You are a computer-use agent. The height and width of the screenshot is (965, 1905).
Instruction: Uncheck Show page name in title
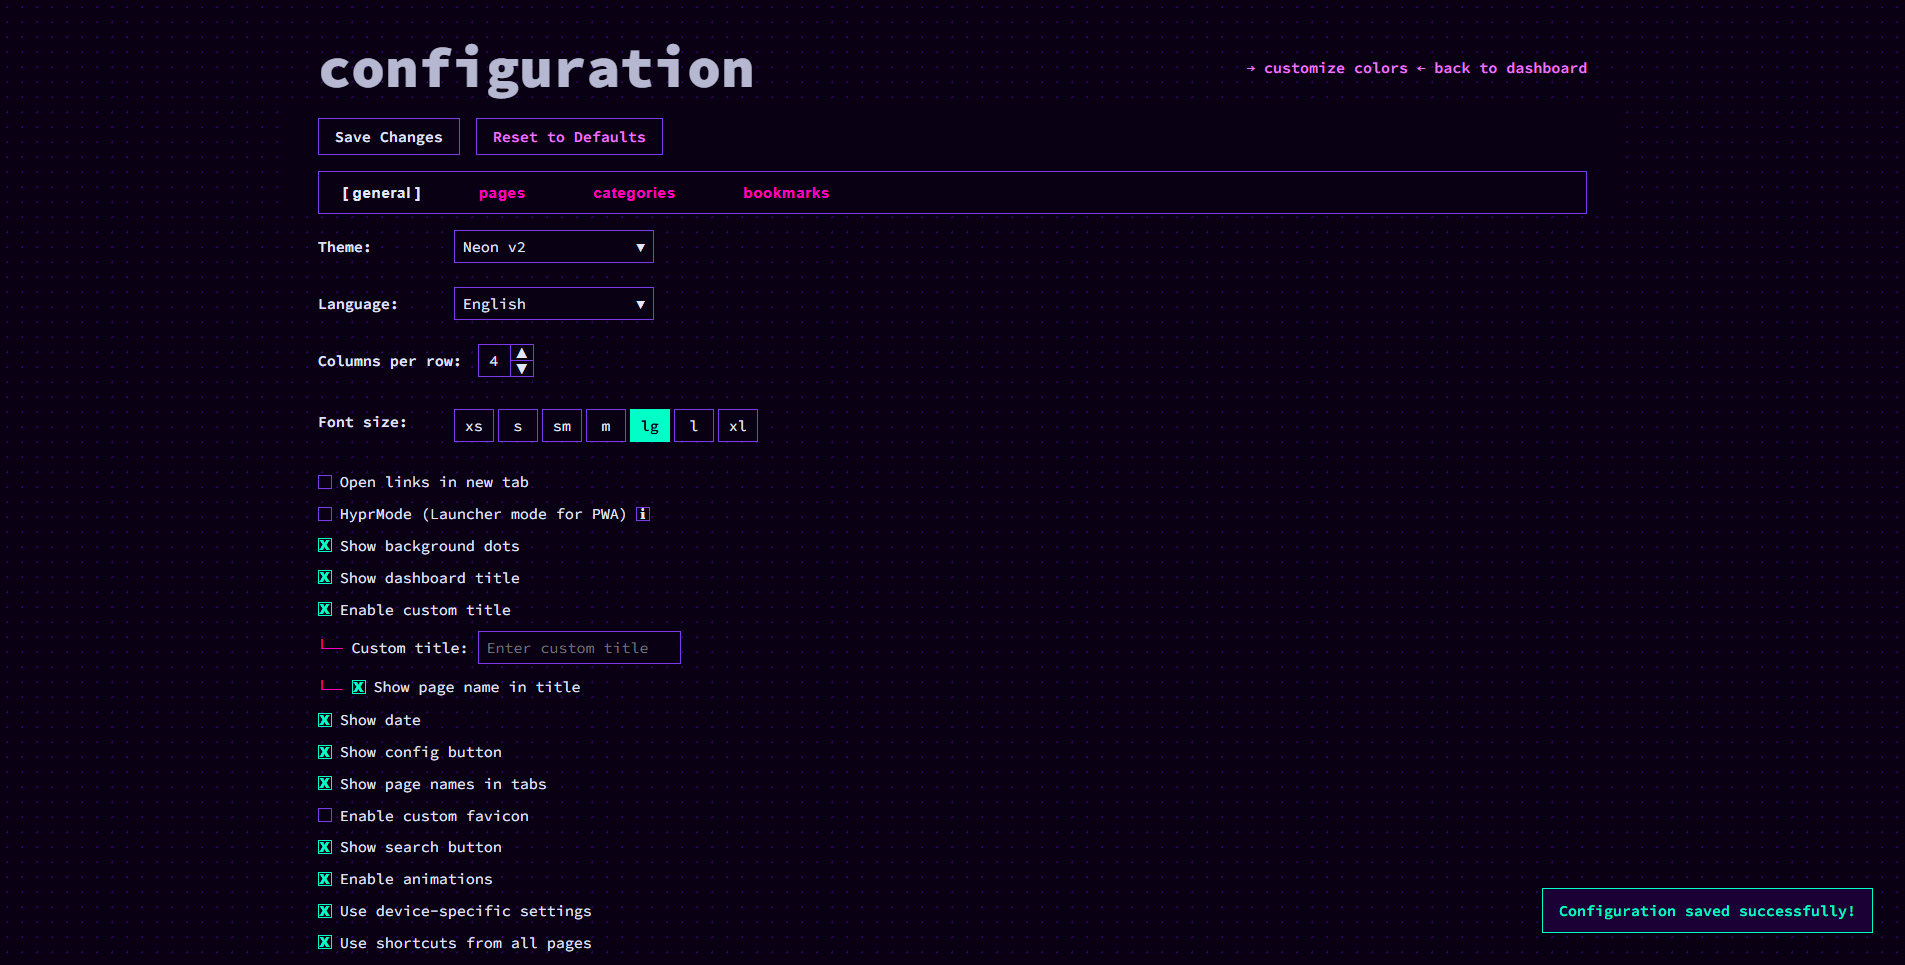point(359,687)
